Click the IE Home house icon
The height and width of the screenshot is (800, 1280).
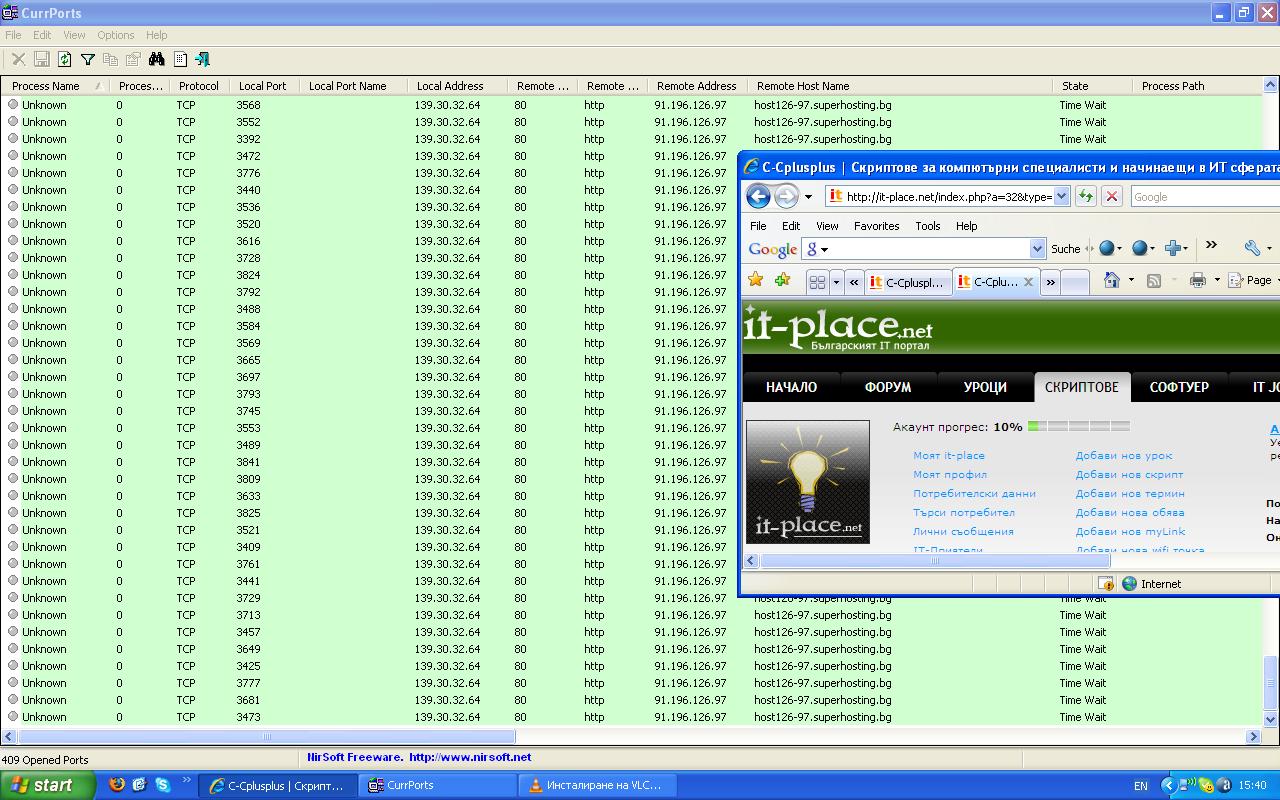[x=1111, y=280]
